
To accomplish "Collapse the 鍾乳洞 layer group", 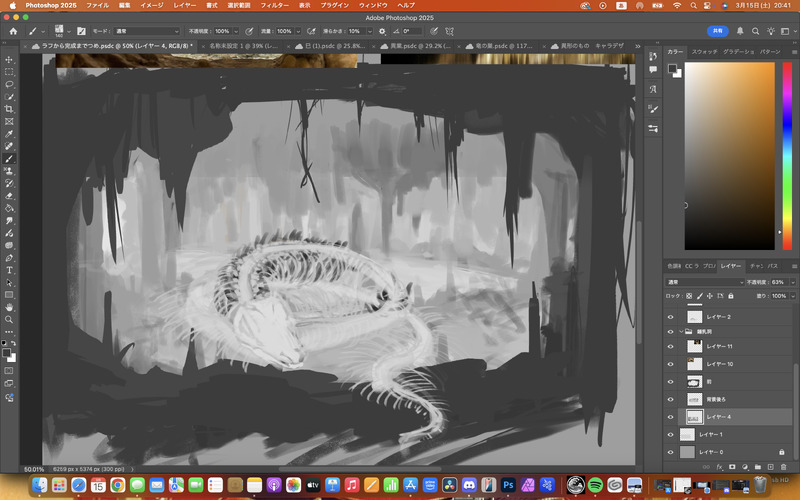I will pos(680,330).
